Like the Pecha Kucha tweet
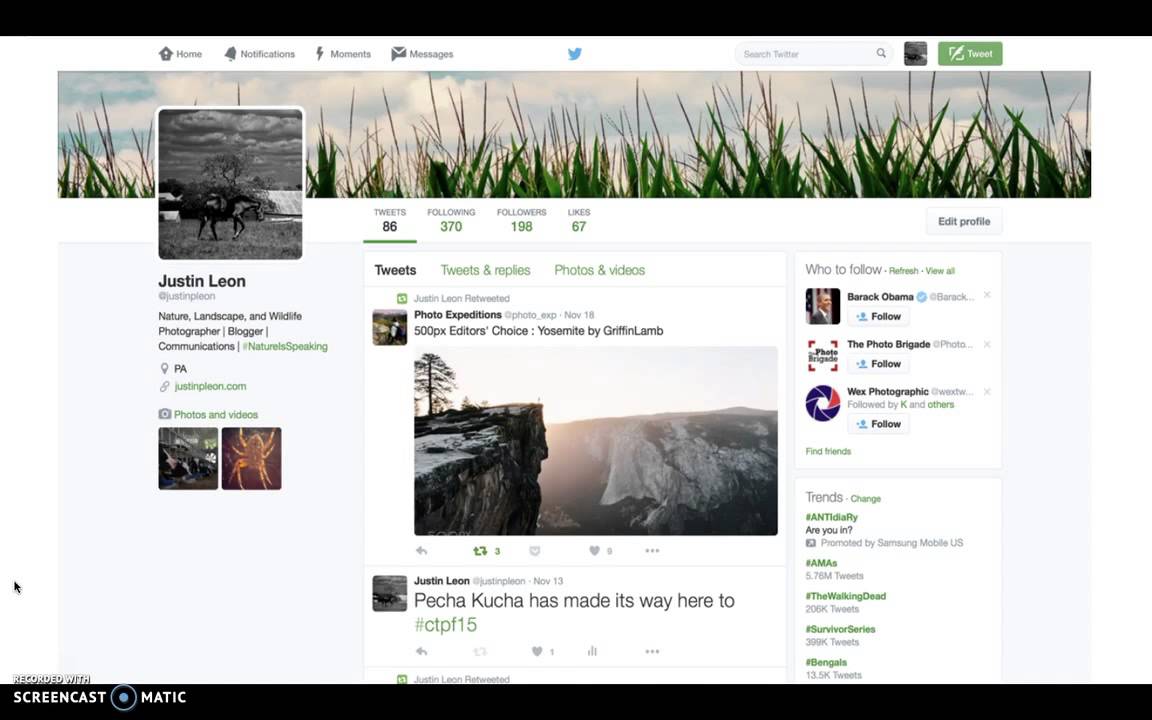 537,651
